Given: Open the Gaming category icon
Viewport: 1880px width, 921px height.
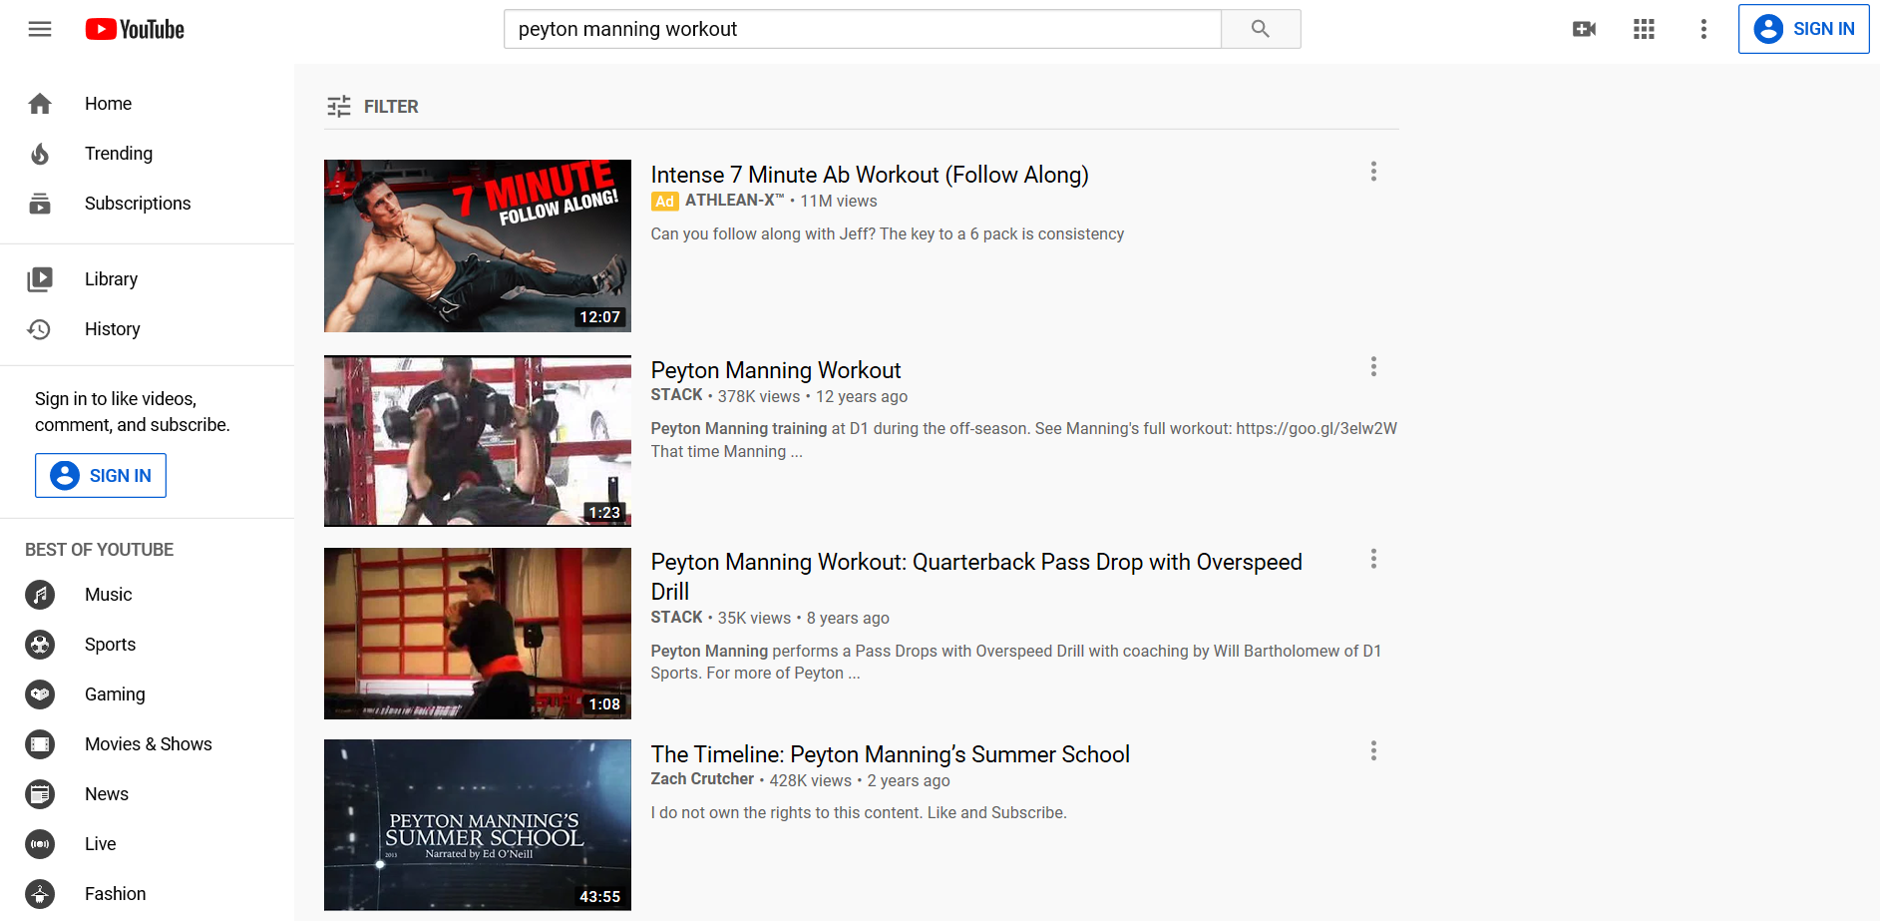Looking at the screenshot, I should 40,694.
